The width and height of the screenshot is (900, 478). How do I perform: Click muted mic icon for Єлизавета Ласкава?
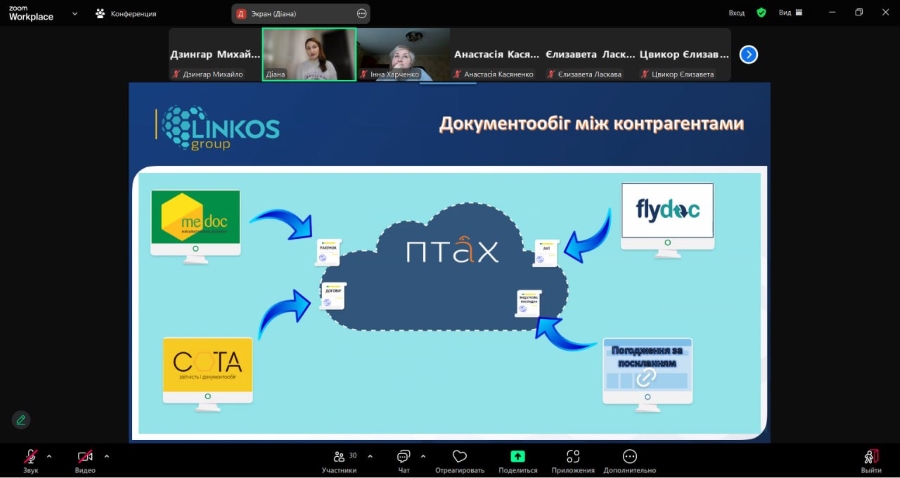(x=551, y=74)
